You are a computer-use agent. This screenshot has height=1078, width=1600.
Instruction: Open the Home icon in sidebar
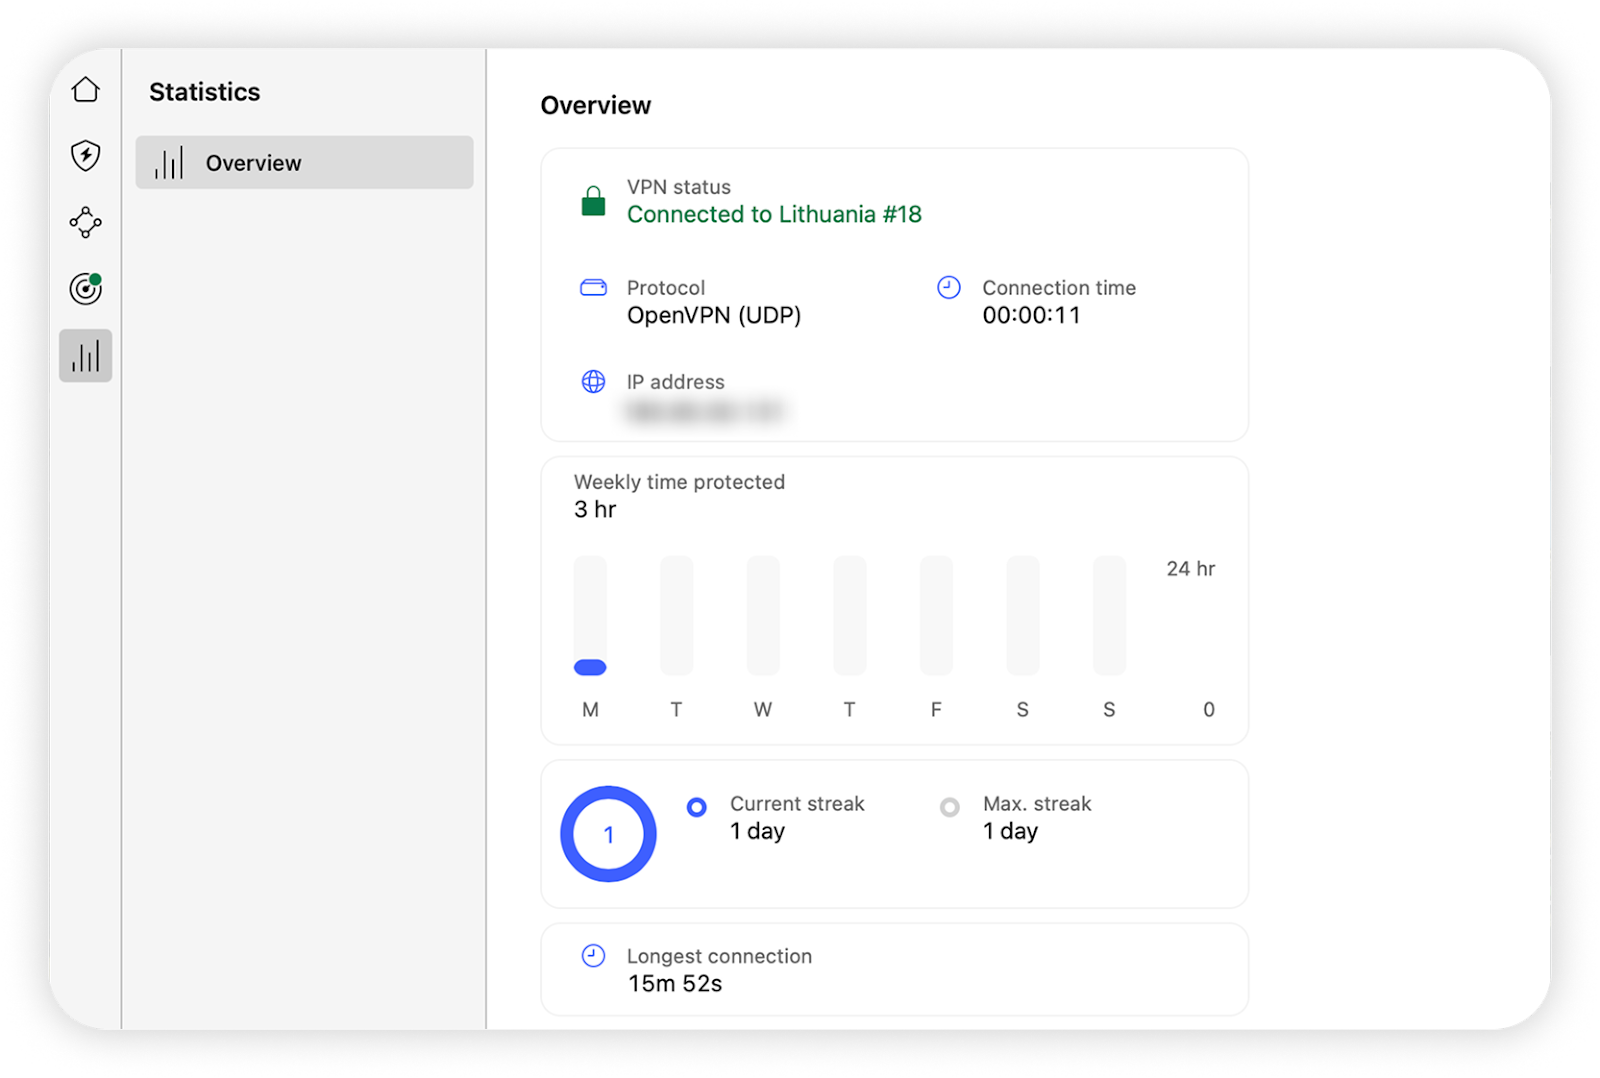[x=86, y=90]
